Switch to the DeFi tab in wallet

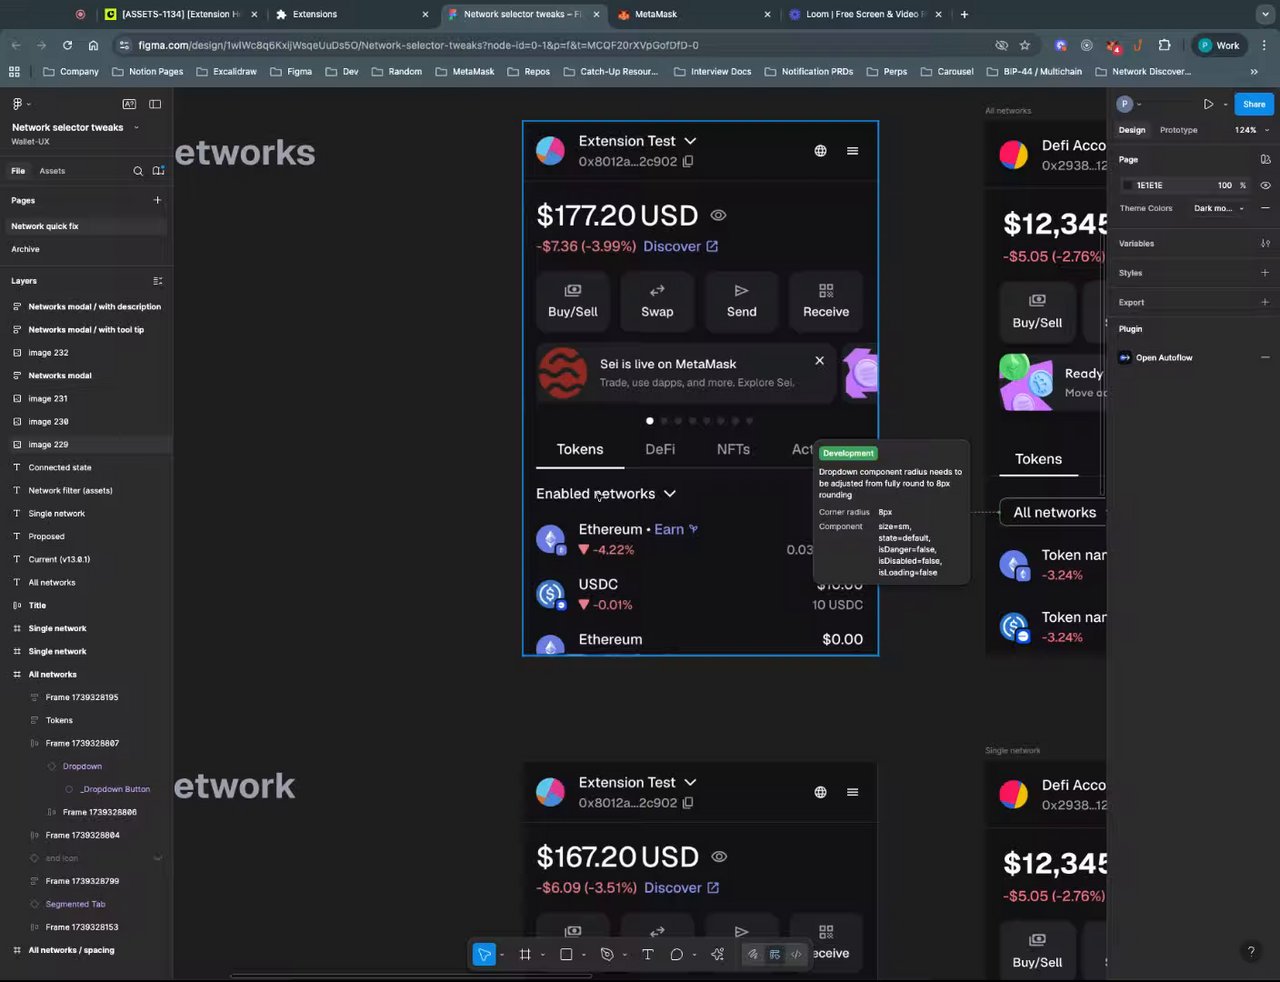point(660,450)
